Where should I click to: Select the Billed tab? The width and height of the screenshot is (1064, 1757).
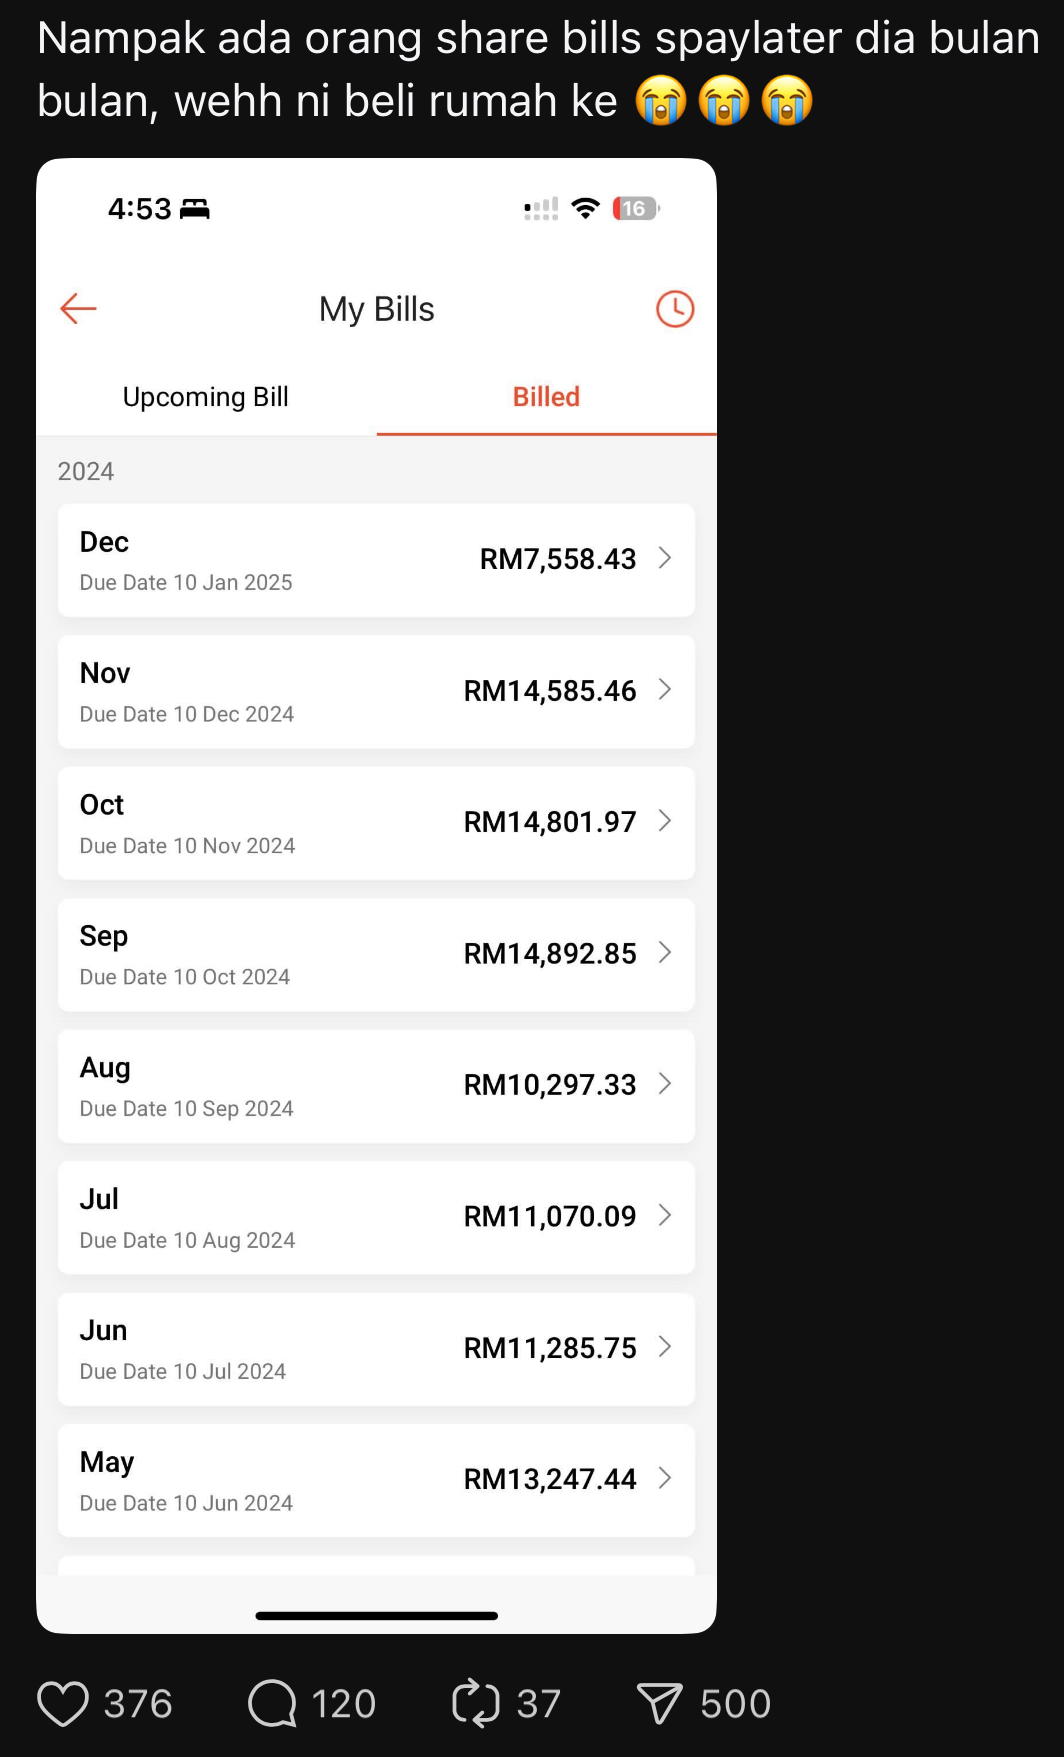(547, 397)
